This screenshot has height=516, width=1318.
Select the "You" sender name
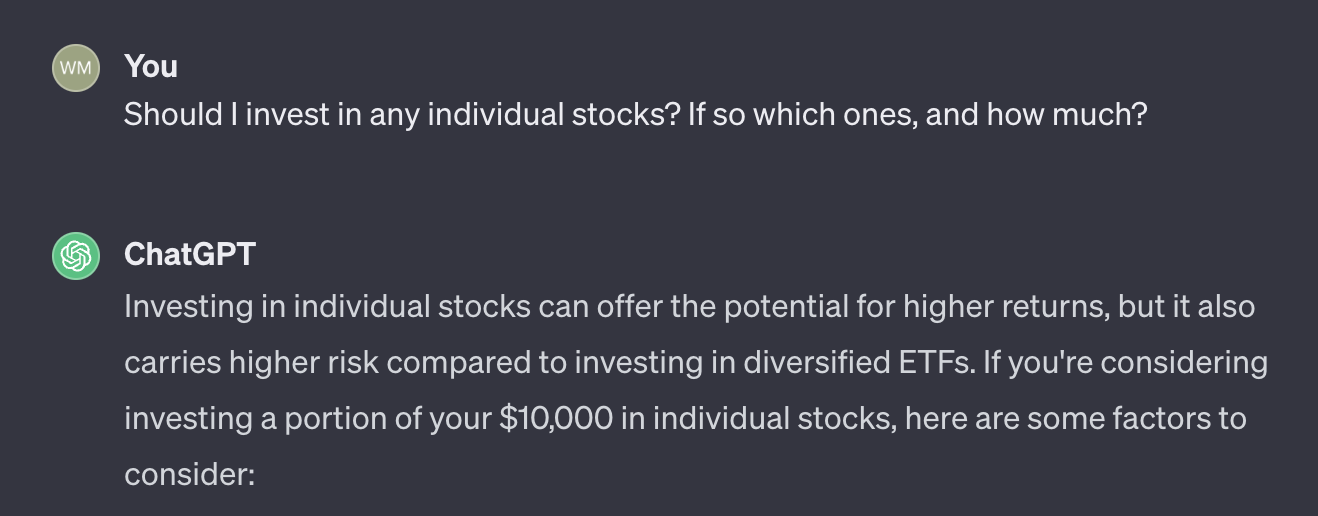(x=151, y=66)
